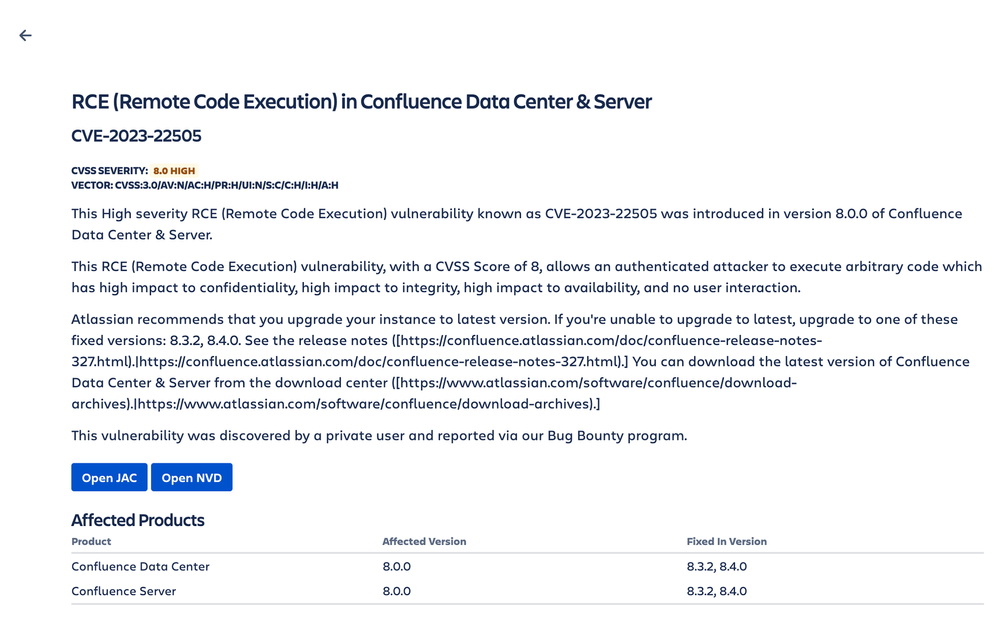Click fixed versions 8.3.2, 8.4.0 for Data Center
998x624 pixels.
717,566
